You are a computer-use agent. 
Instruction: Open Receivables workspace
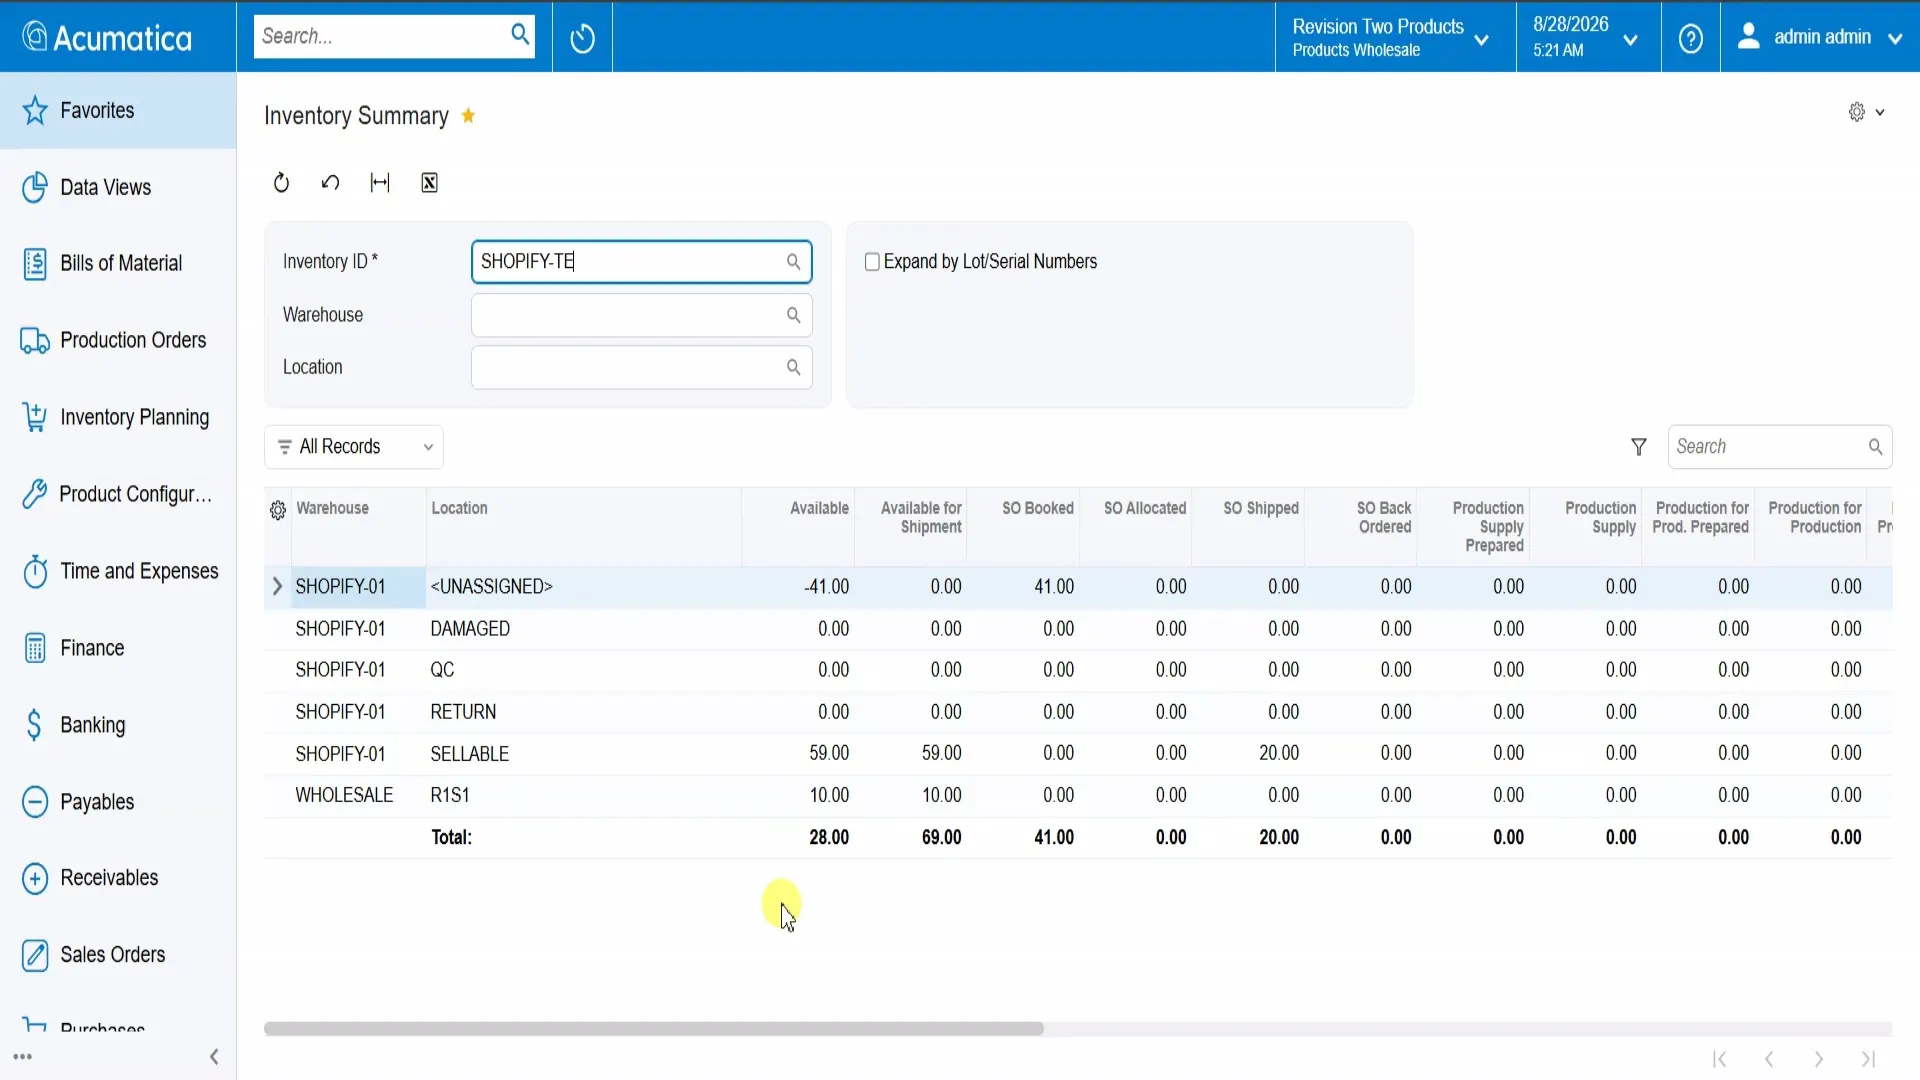pyautogui.click(x=118, y=878)
